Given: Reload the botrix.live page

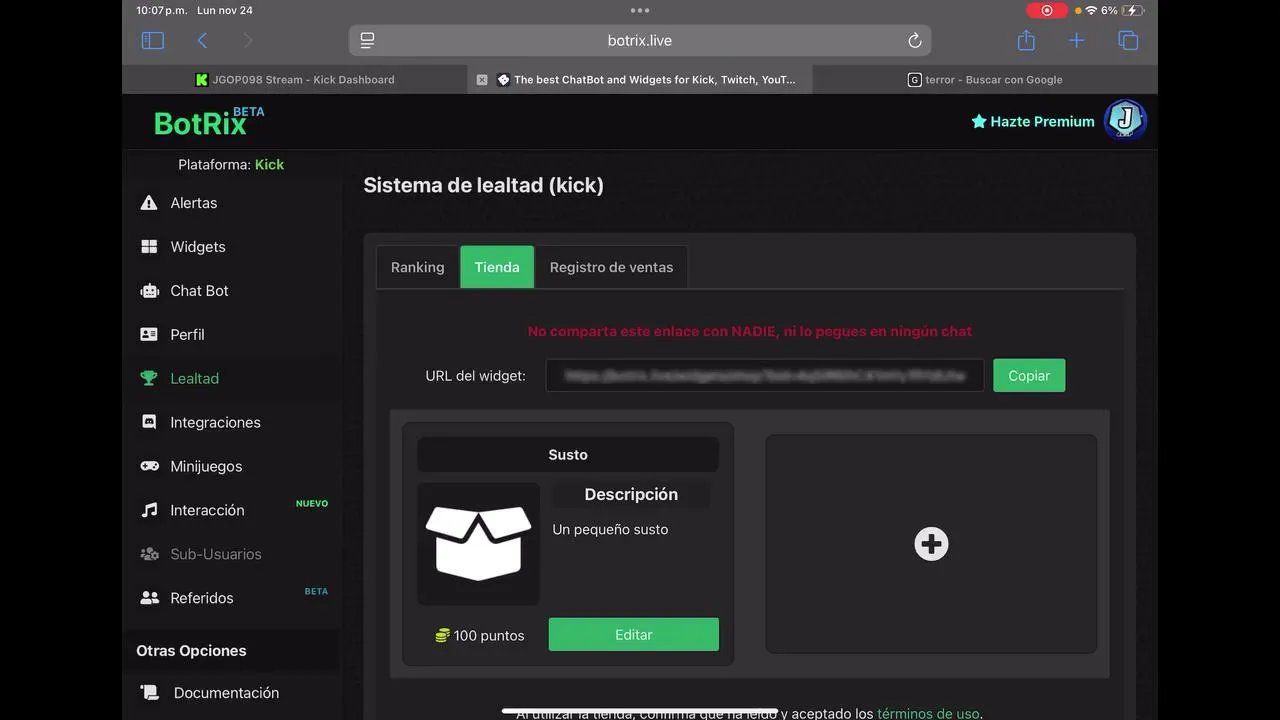Looking at the screenshot, I should (914, 40).
